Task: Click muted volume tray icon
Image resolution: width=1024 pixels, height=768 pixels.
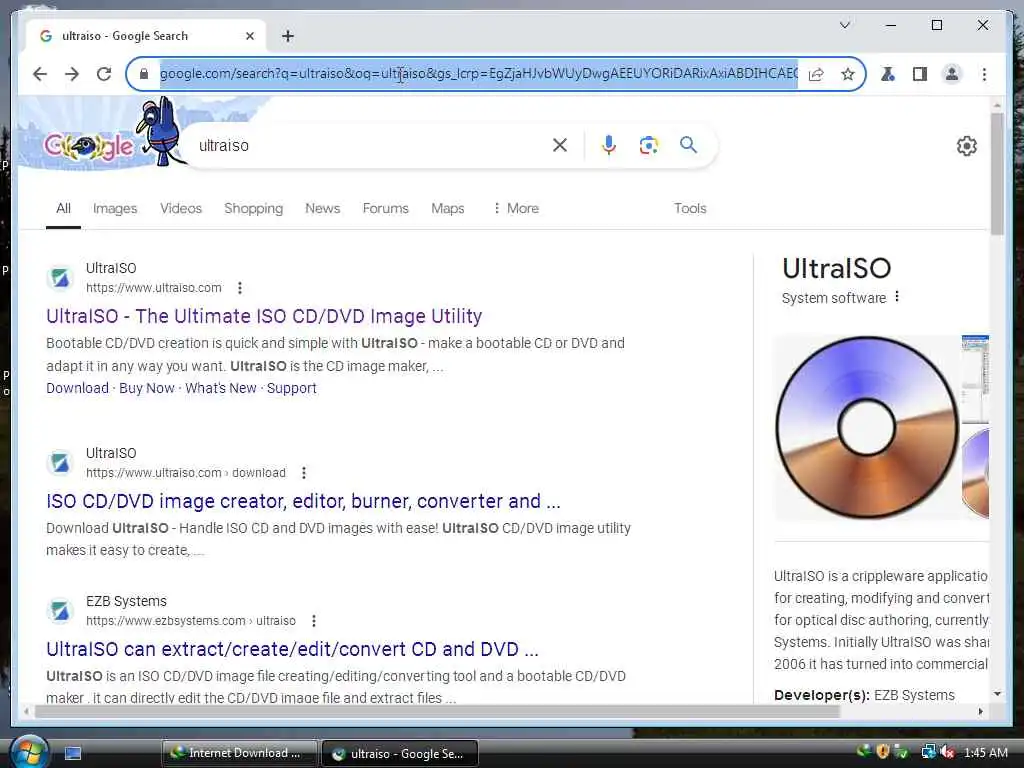Action: click(947, 752)
